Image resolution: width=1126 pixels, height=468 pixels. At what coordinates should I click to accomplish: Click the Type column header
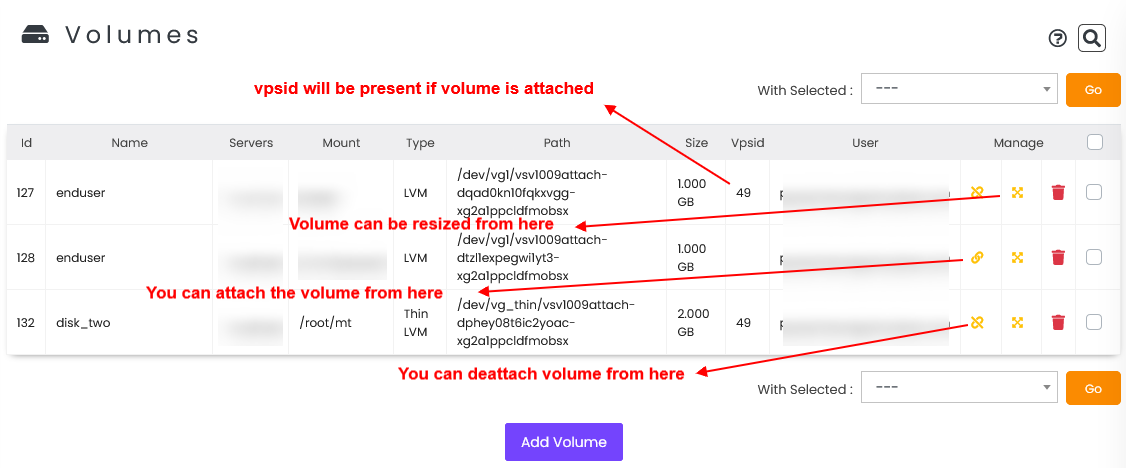coord(420,143)
